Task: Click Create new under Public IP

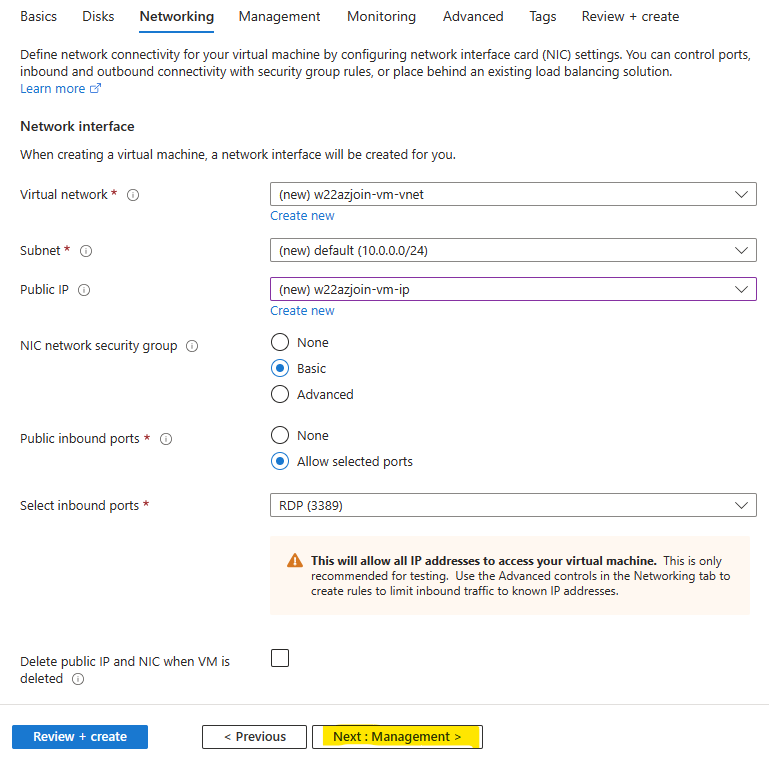Action: [302, 310]
